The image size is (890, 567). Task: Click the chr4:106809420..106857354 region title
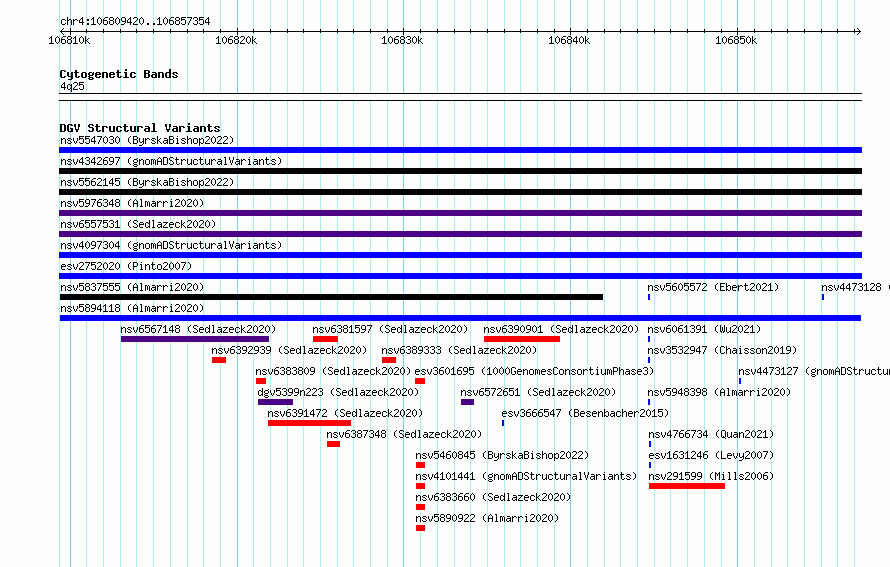[135, 21]
